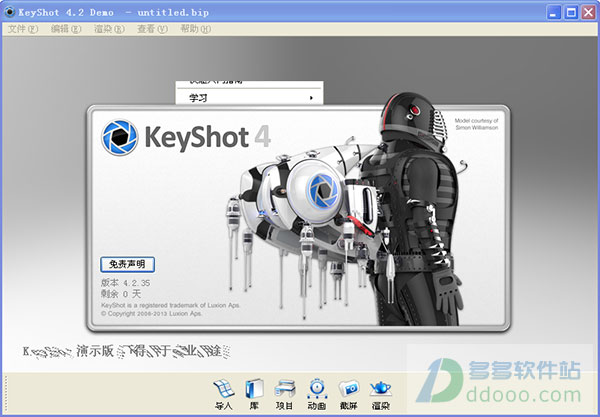This screenshot has width=600, height=417.
Task: Click the 剩余 0 天 remaining days text
Action: 121,294
